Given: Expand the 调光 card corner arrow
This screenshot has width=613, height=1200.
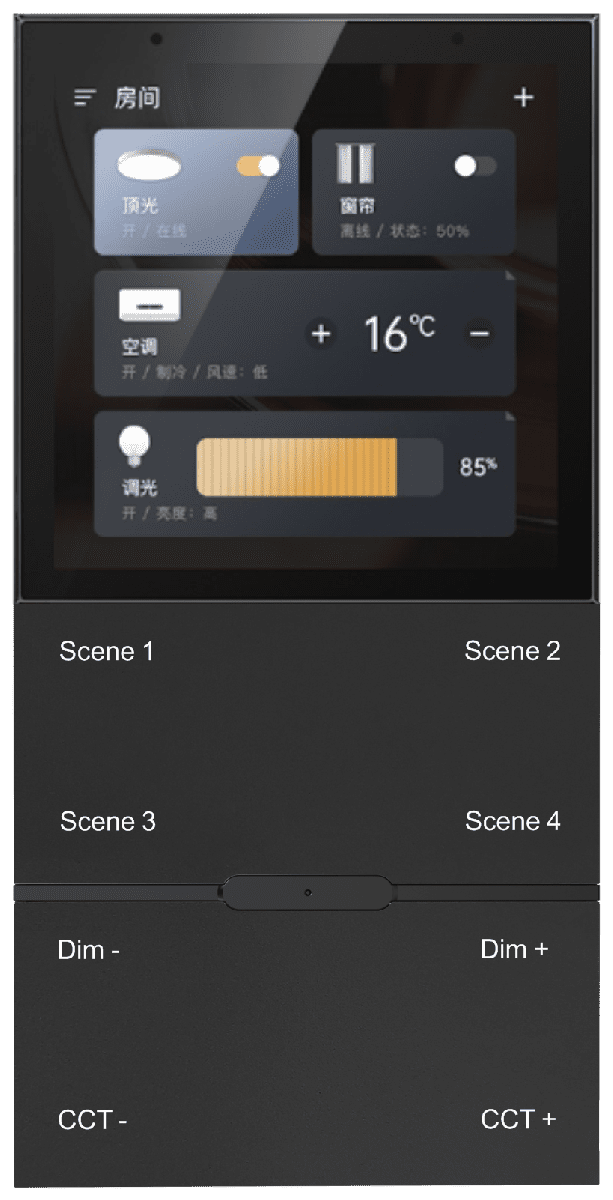Looking at the screenshot, I should 508,416.
